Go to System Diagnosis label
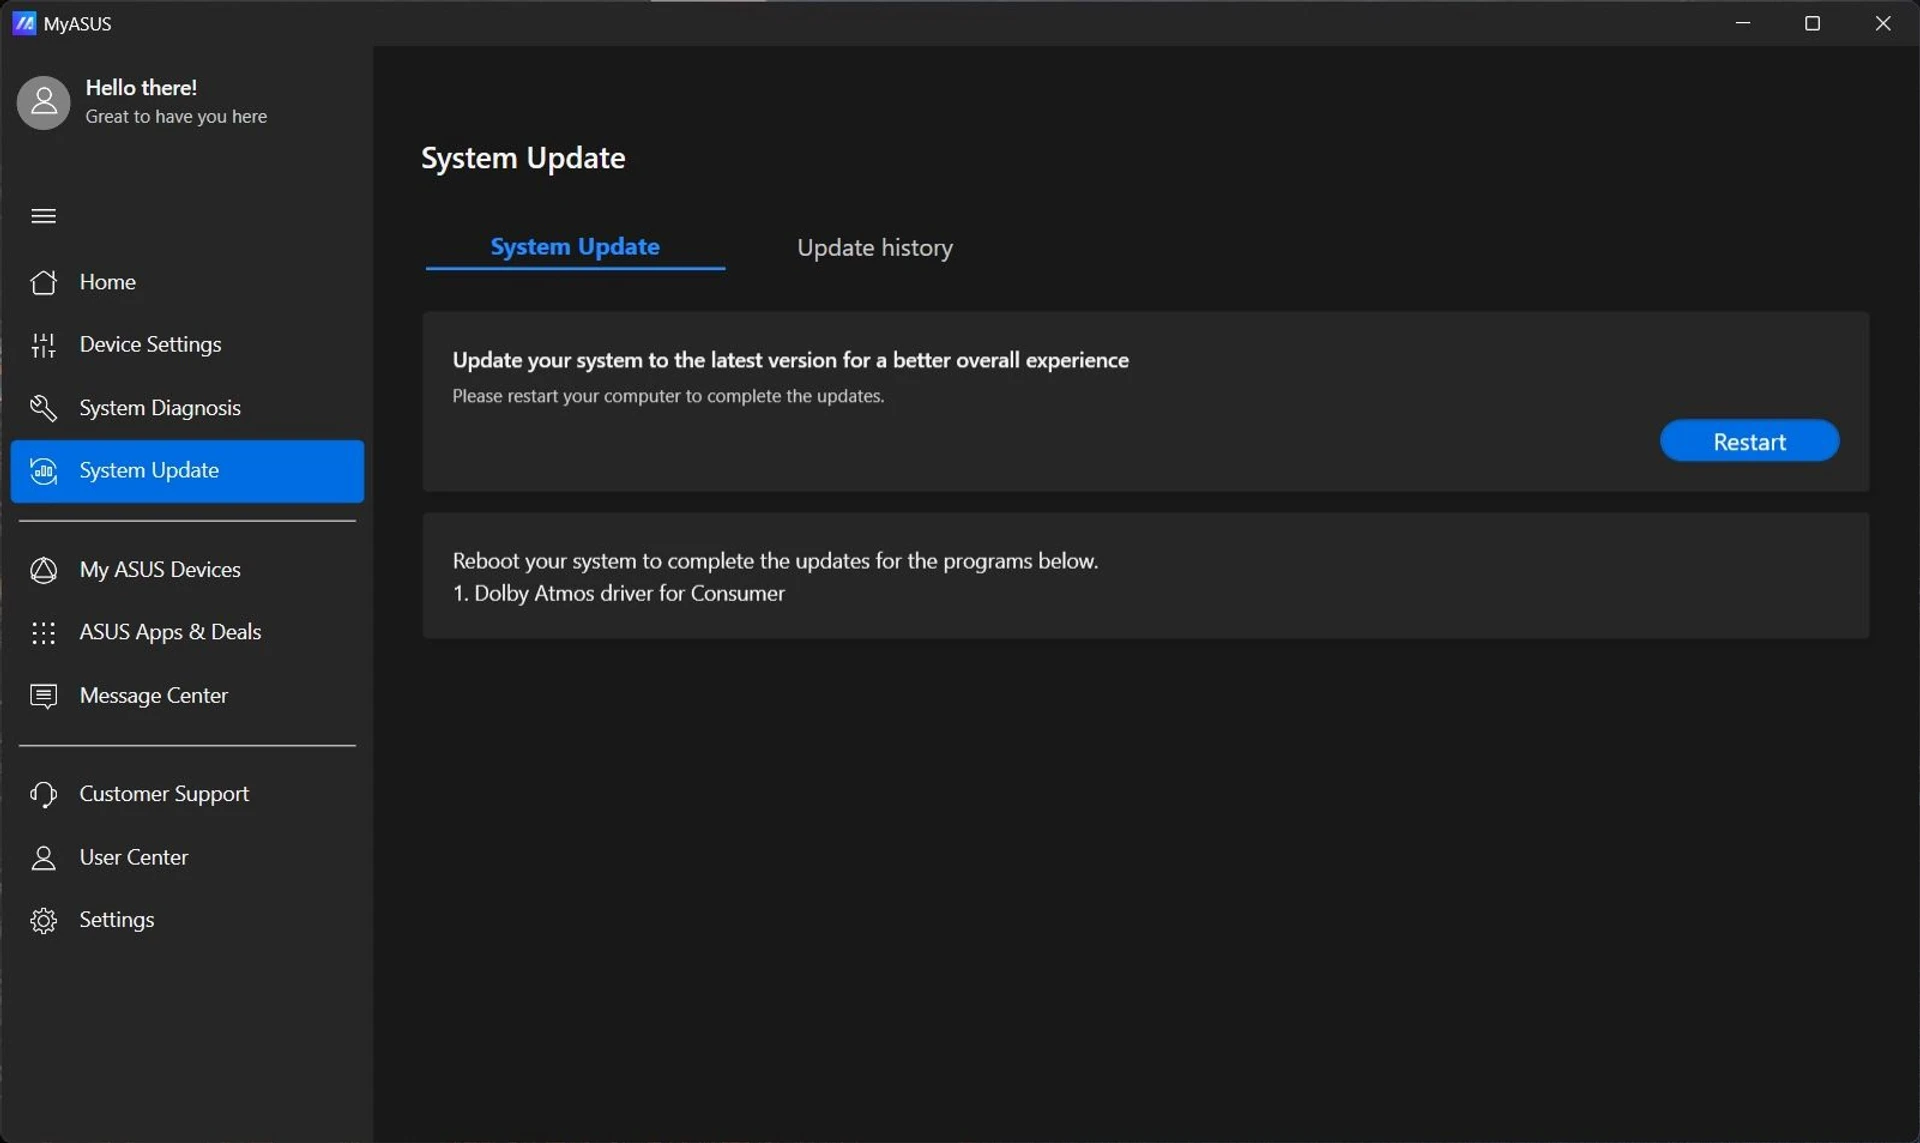The height and width of the screenshot is (1143, 1920). [160, 408]
